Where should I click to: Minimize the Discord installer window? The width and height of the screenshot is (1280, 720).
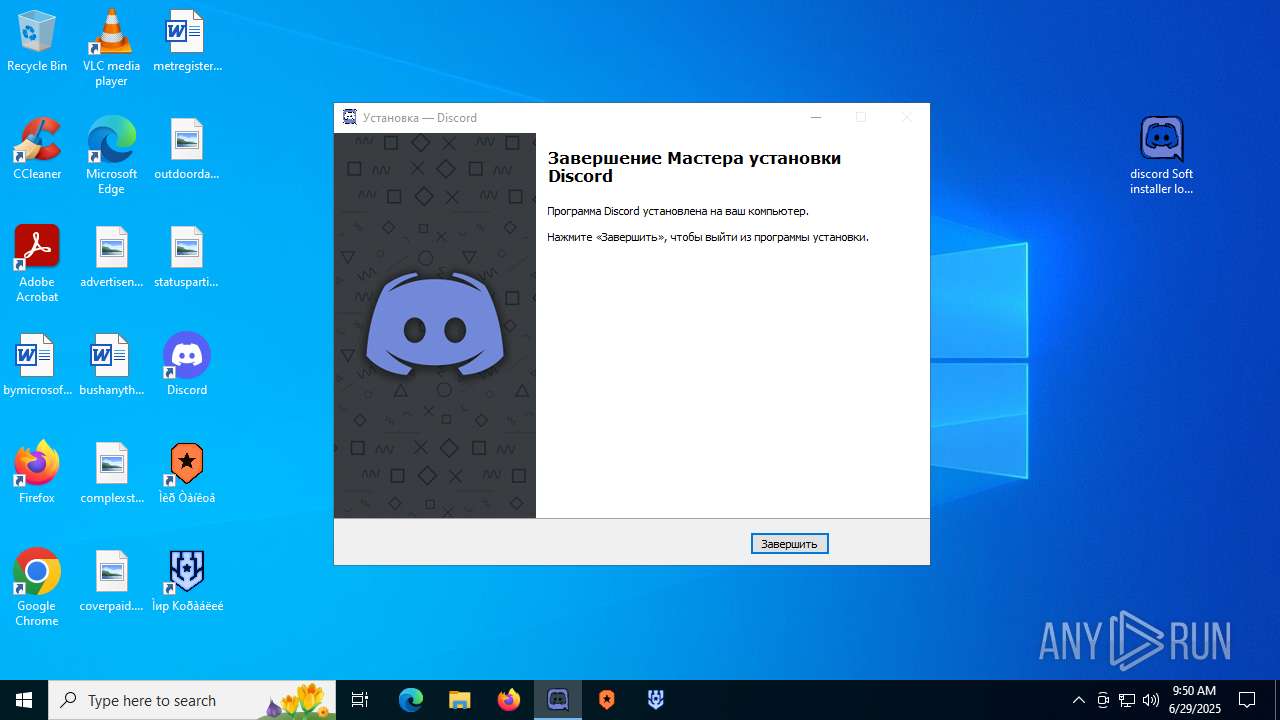(x=816, y=118)
